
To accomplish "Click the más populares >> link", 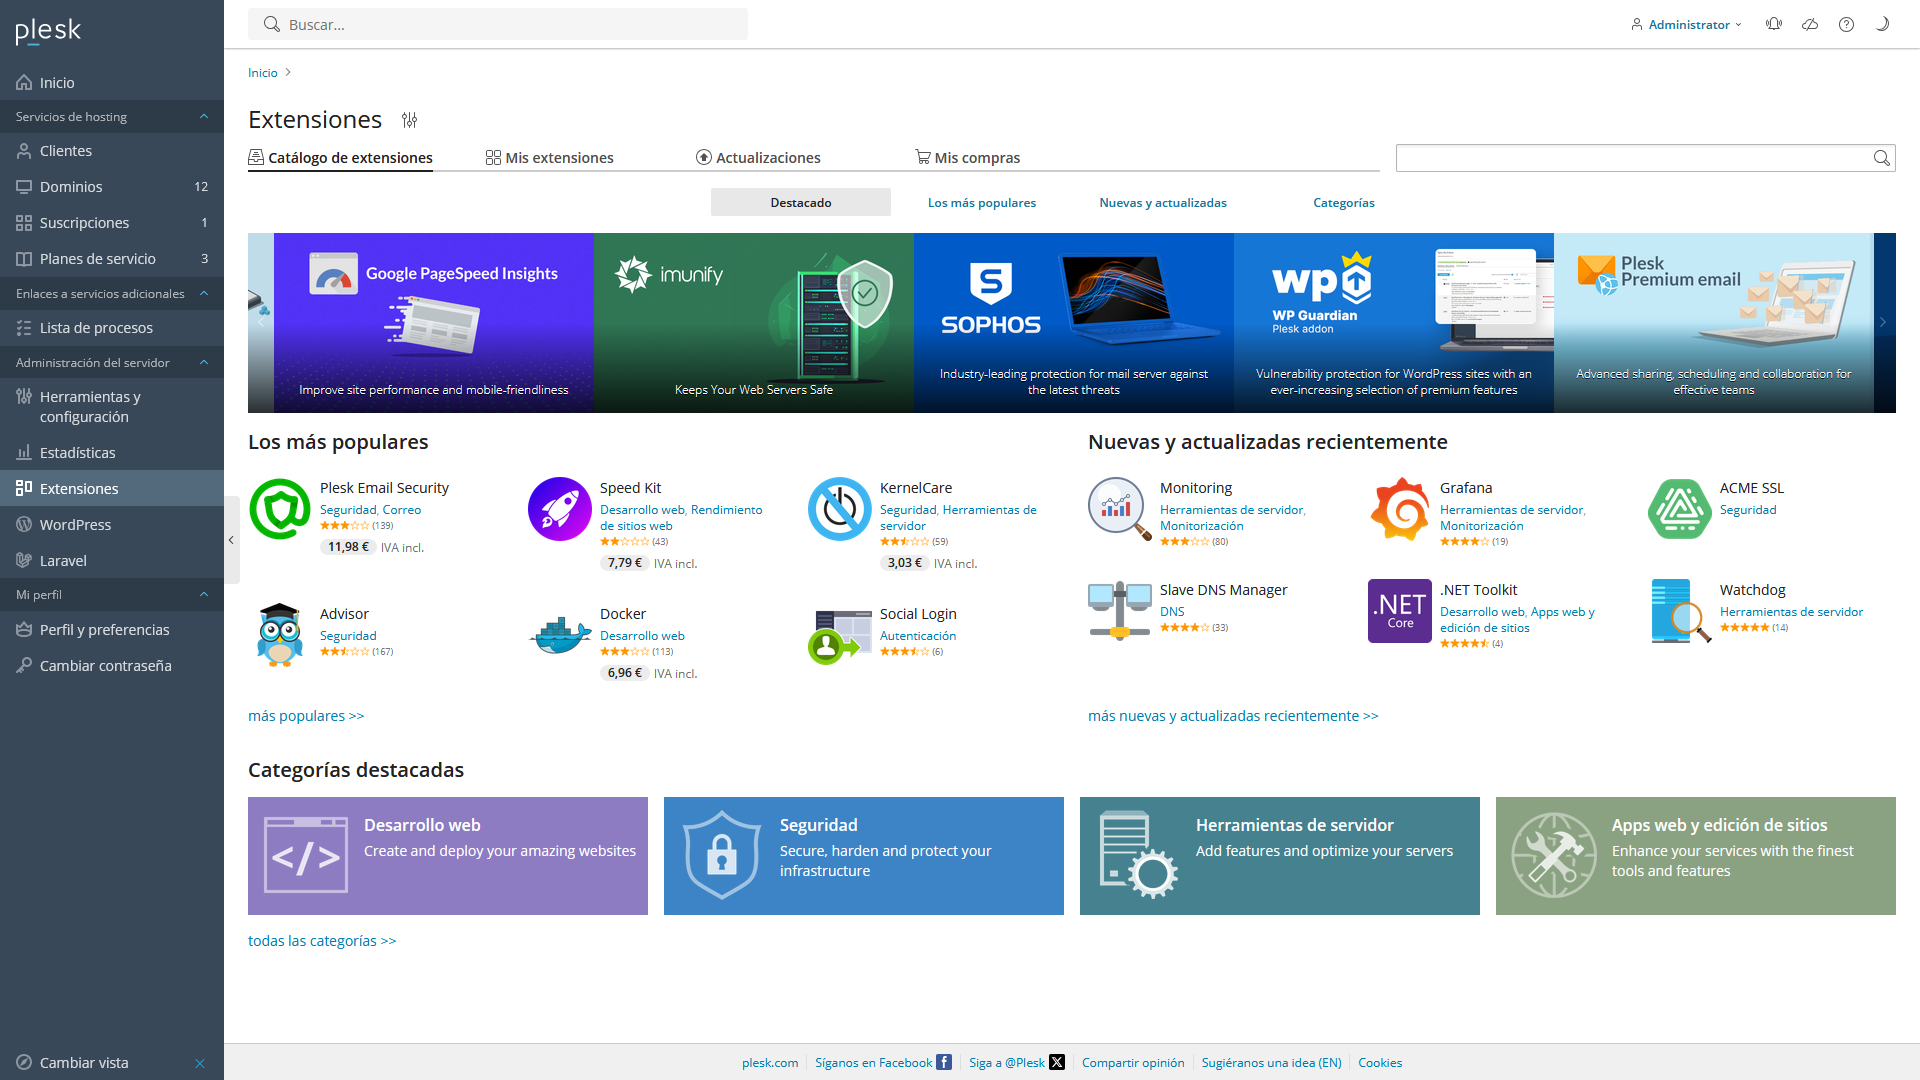I will (306, 716).
